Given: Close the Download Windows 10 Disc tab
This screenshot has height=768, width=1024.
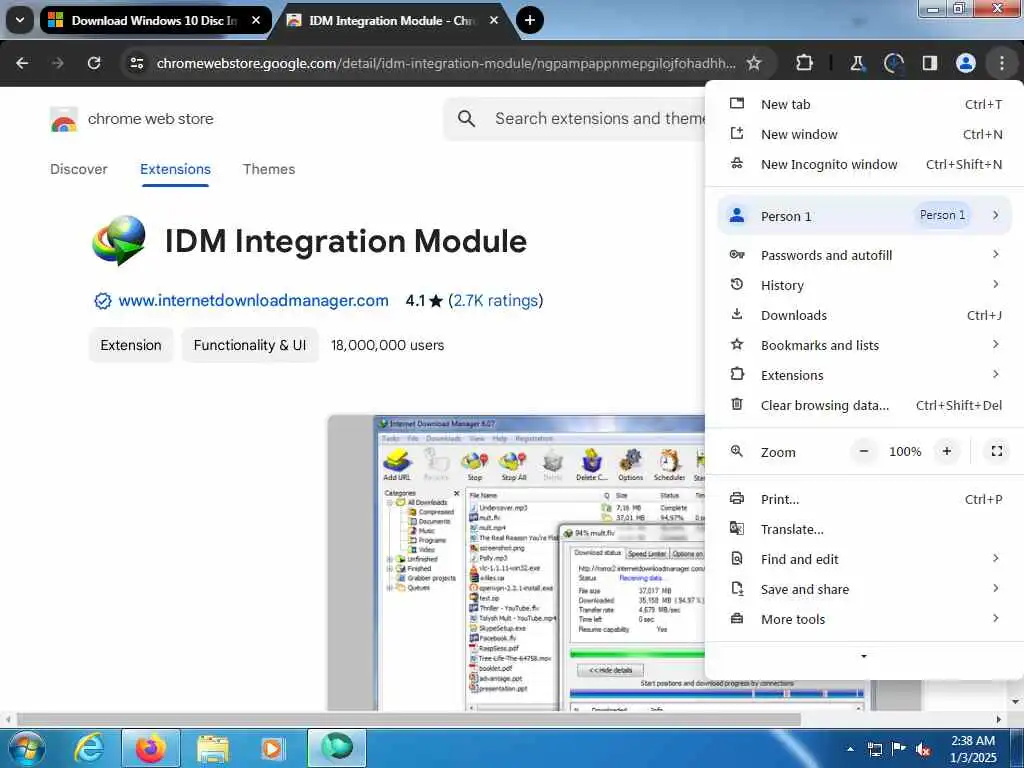Looking at the screenshot, I should pos(256,20).
